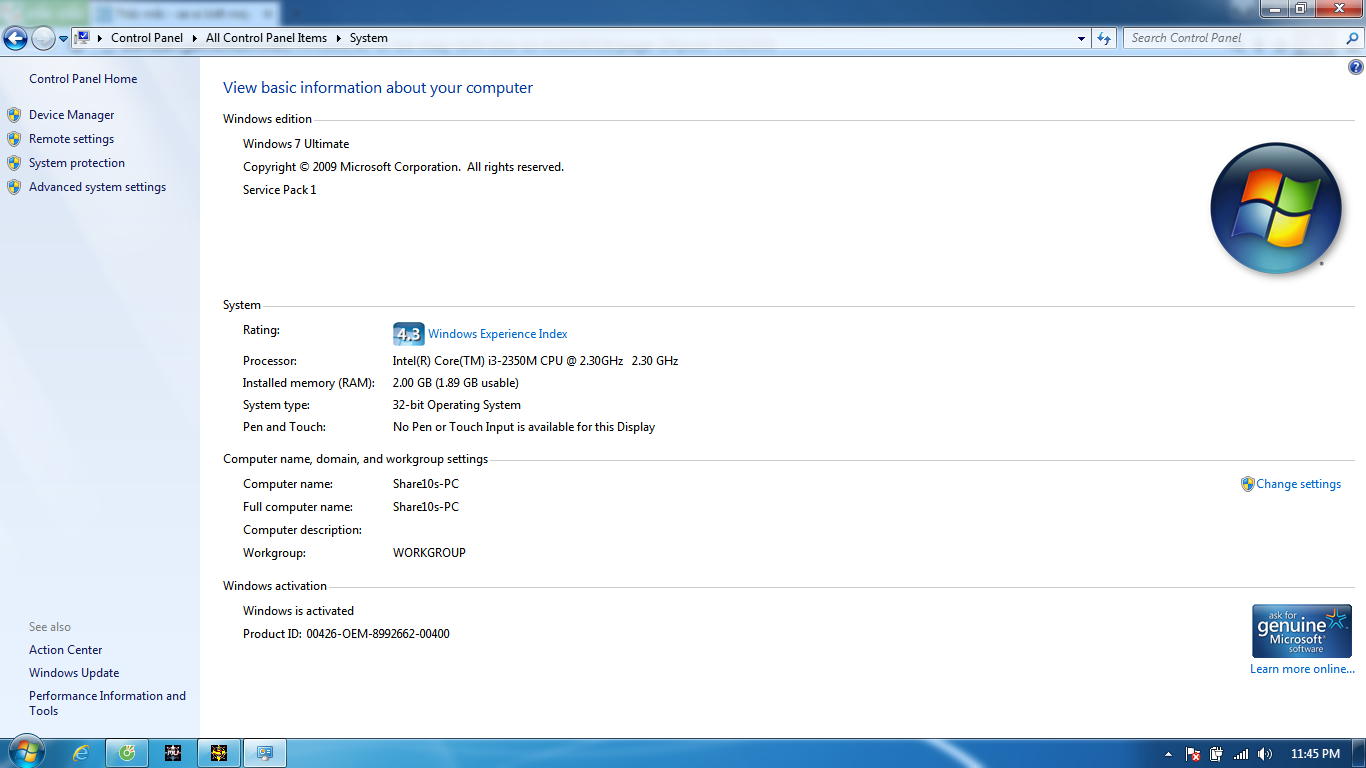
Task: Click the 4.3 rating badge icon
Action: [408, 334]
